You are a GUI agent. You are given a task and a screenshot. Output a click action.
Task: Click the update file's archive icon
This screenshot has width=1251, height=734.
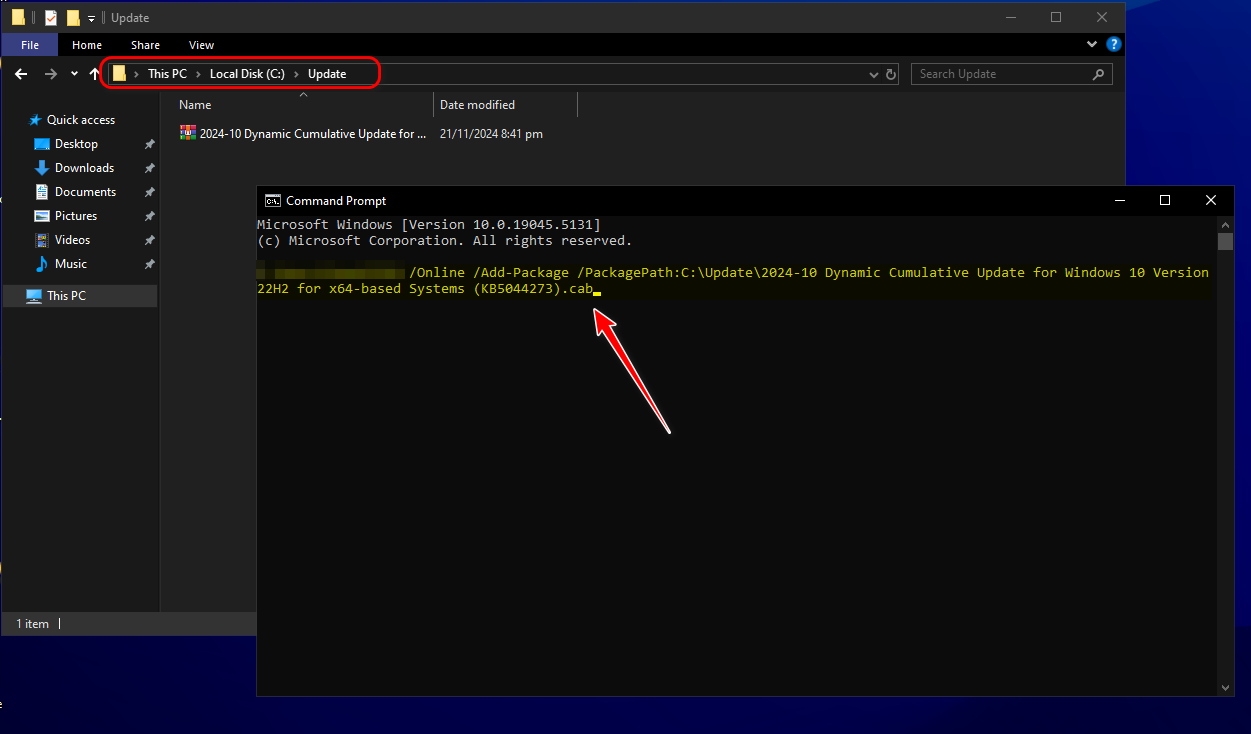click(x=188, y=133)
